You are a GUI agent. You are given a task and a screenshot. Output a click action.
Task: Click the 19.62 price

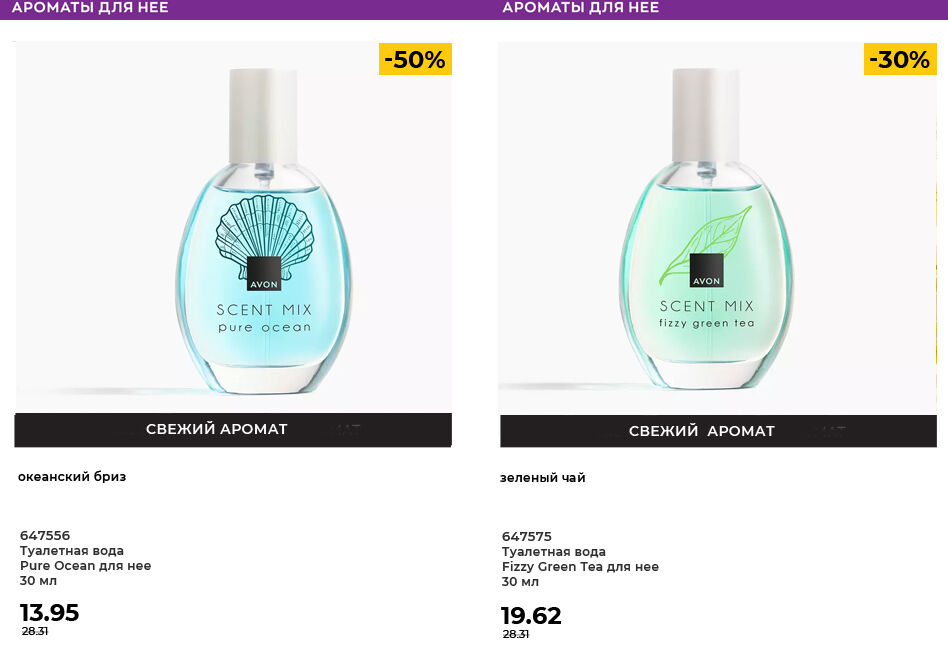tap(532, 615)
